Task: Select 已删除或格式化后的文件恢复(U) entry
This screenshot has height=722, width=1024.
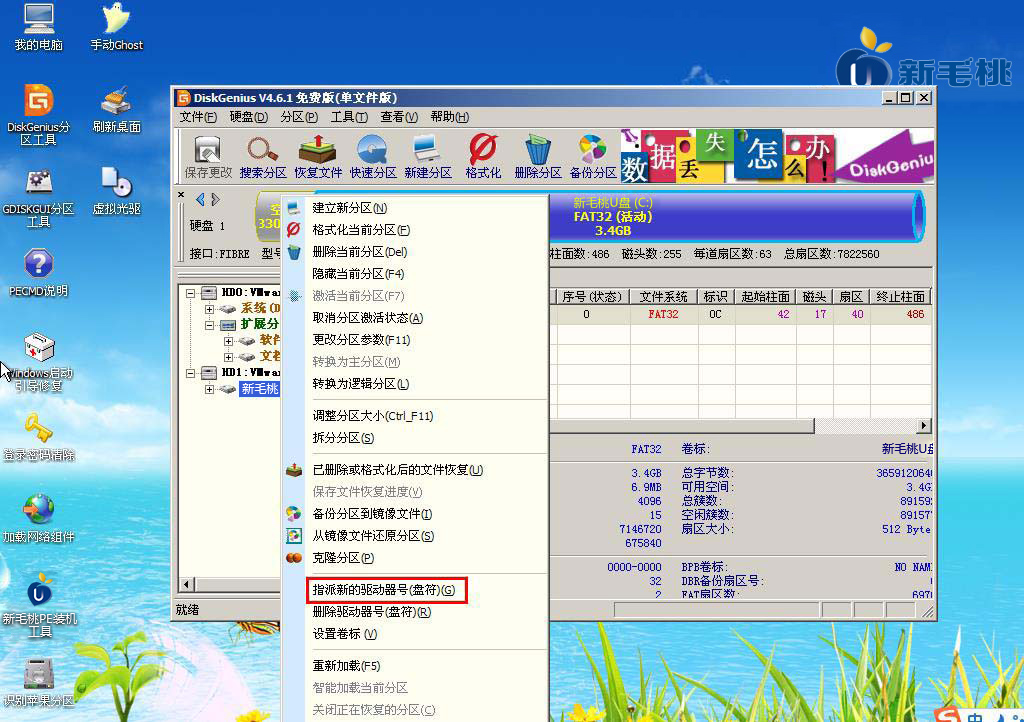Action: click(x=415, y=470)
